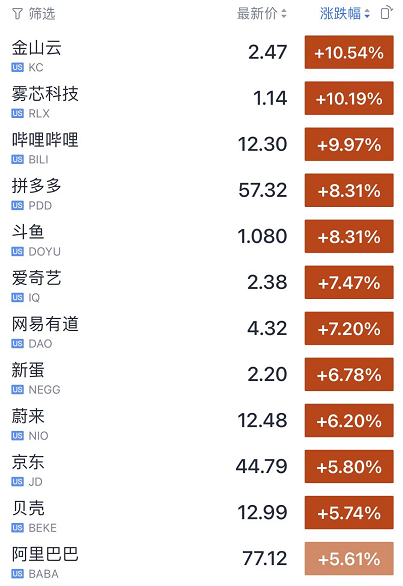The width and height of the screenshot is (403, 586).
Task: Click the US badge next to IQ
Action: tap(17, 297)
